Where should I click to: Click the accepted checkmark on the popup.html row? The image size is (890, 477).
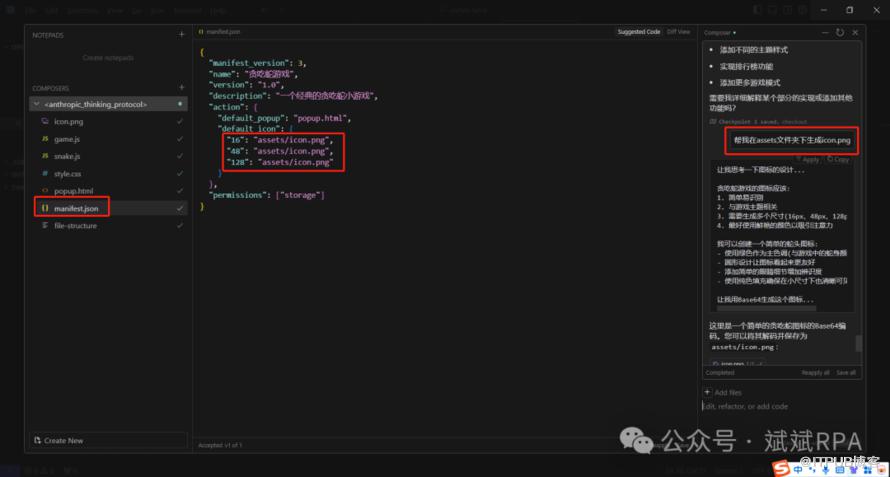(x=180, y=191)
